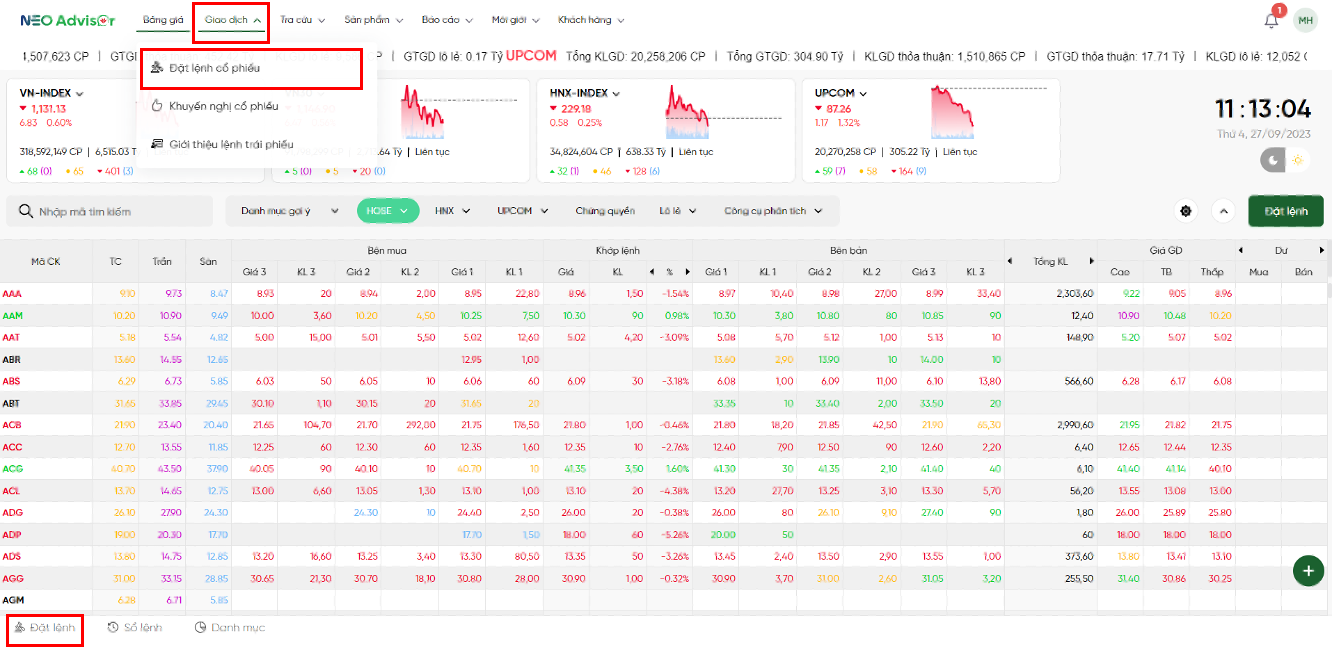Click the MH user avatar
Image resolution: width=1332 pixels, height=648 pixels.
pyautogui.click(x=1305, y=20)
